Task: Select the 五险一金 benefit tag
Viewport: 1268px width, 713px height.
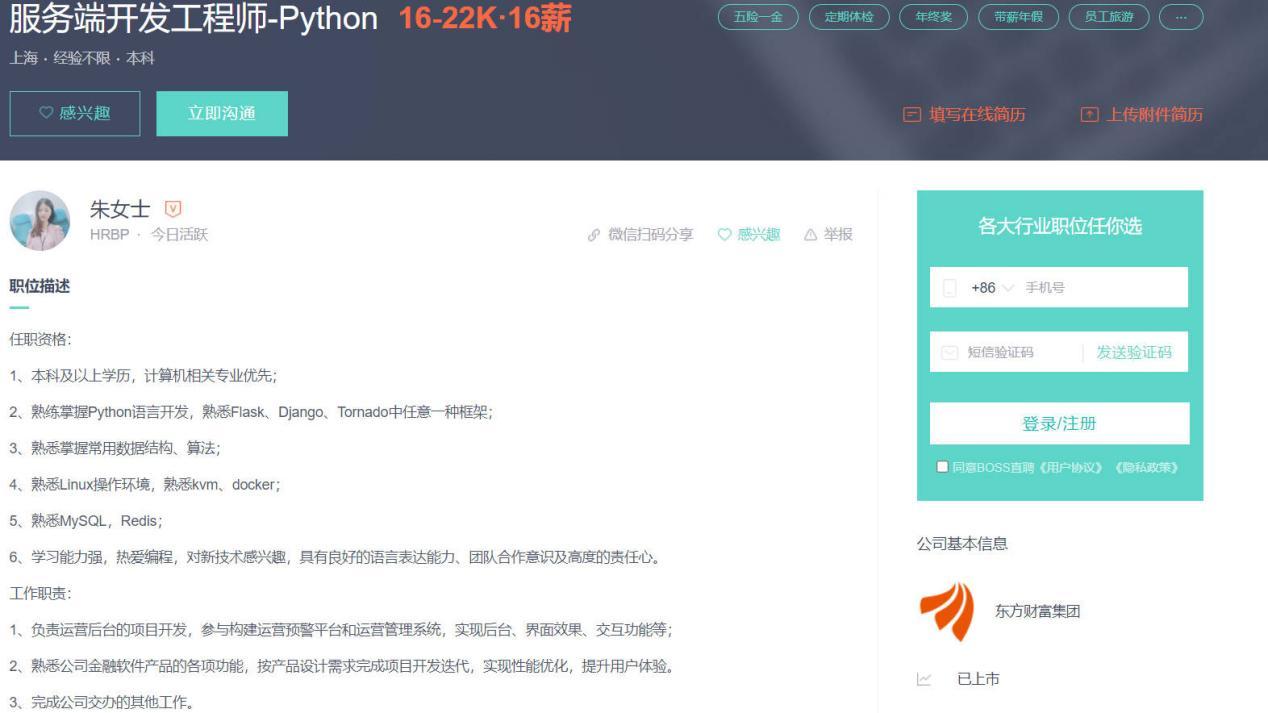Action: pyautogui.click(x=757, y=17)
